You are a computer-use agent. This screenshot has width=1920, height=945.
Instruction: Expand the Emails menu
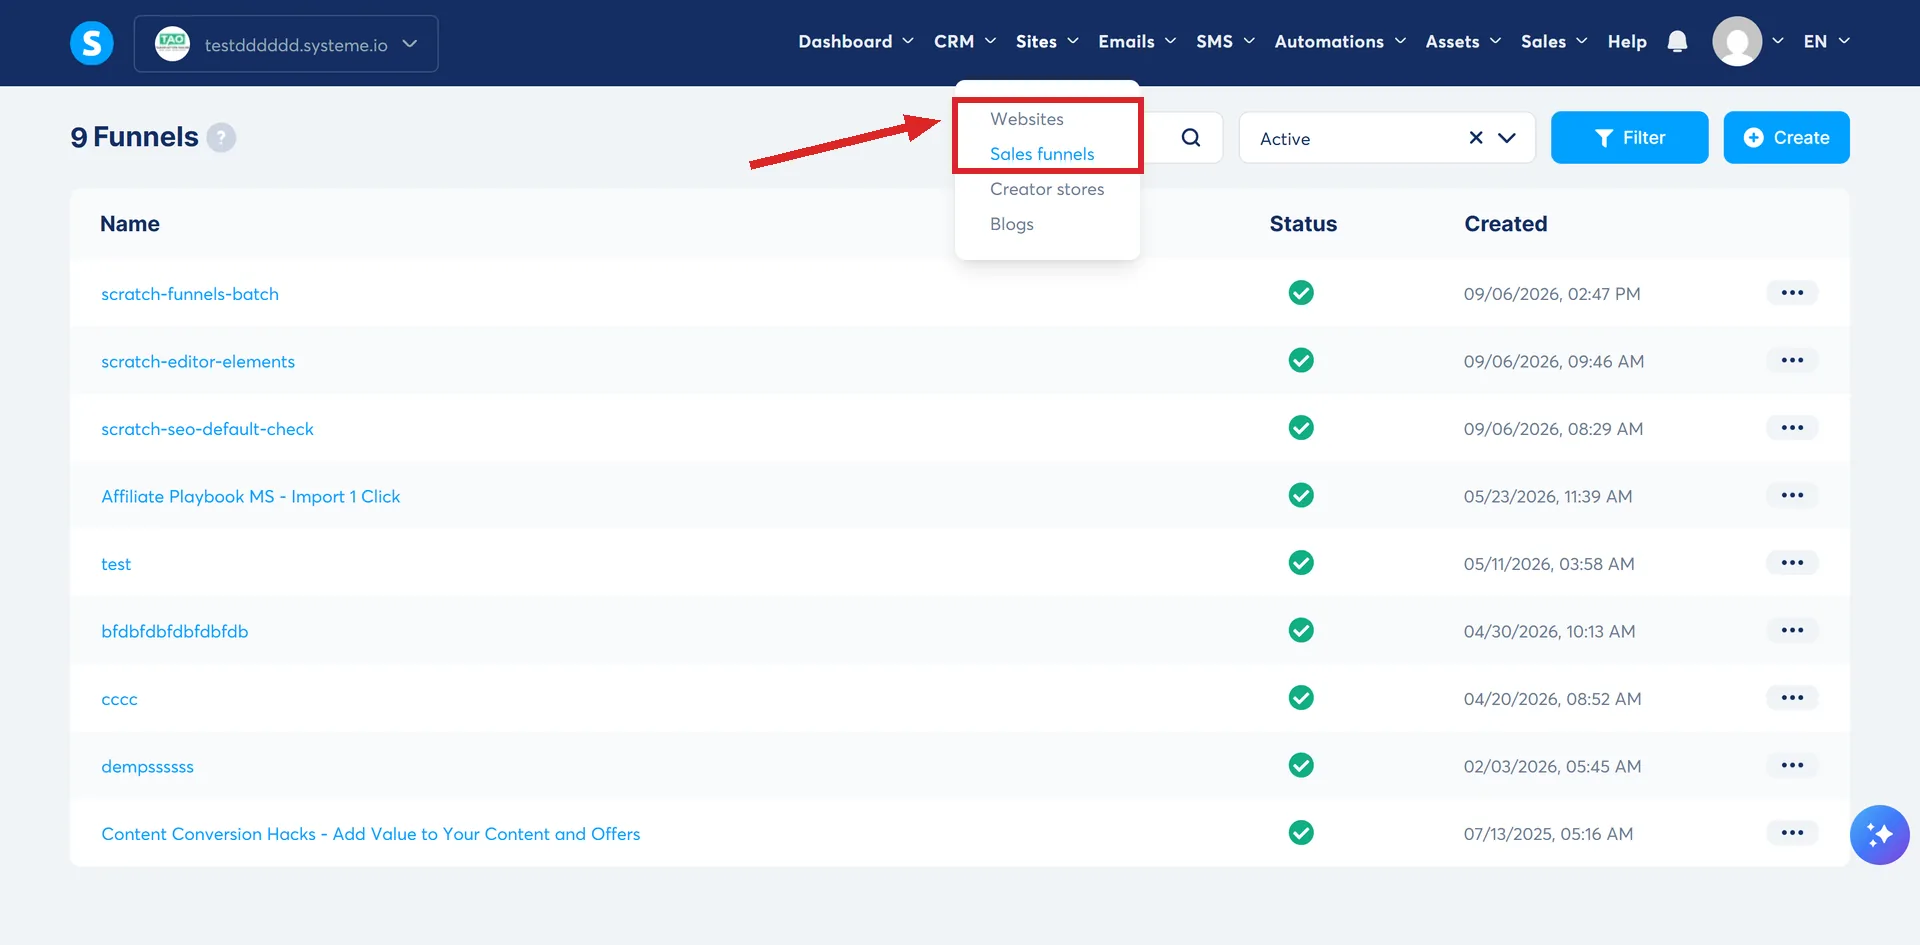tap(1137, 42)
